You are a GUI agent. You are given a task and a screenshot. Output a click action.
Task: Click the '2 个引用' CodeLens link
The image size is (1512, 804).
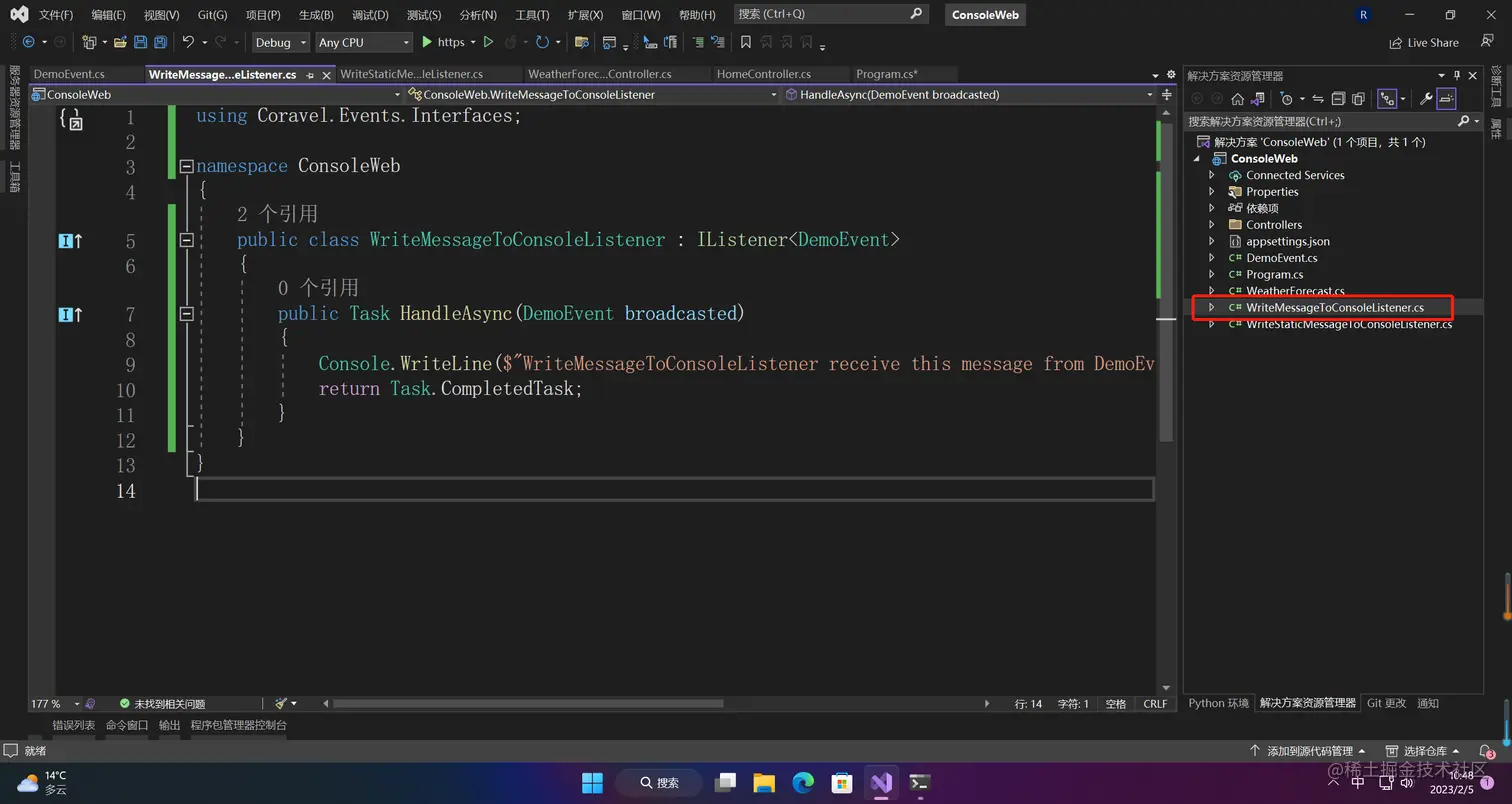click(x=277, y=214)
